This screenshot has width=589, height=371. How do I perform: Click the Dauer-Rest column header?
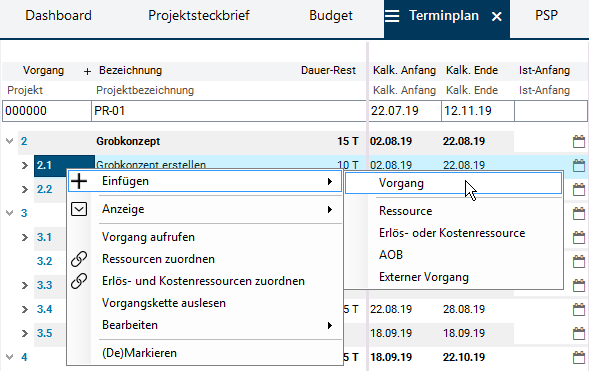click(328, 71)
